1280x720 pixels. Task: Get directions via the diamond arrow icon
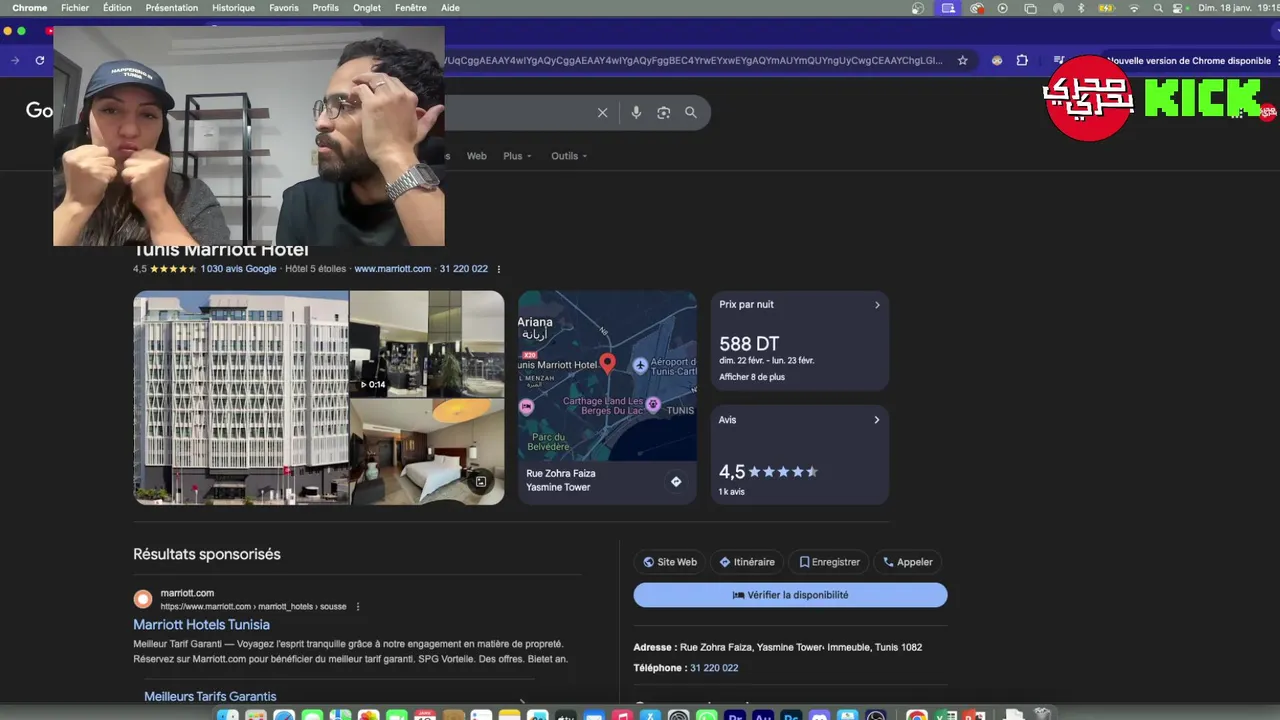click(x=676, y=481)
